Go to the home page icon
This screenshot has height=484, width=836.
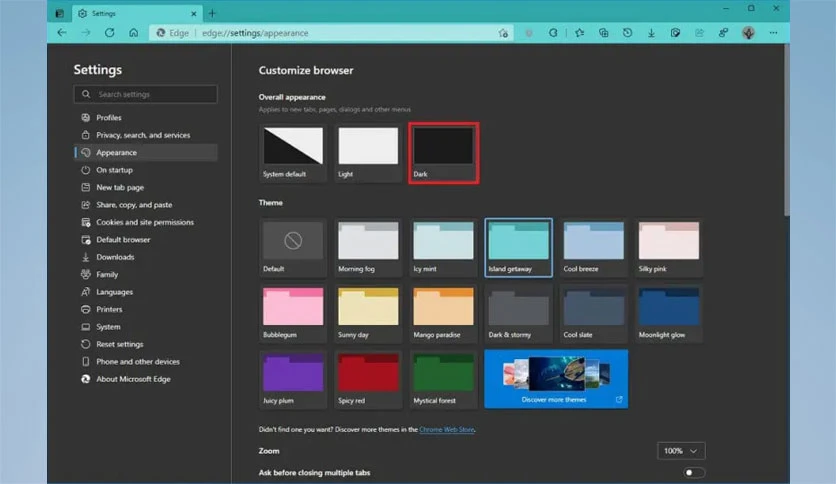click(133, 33)
